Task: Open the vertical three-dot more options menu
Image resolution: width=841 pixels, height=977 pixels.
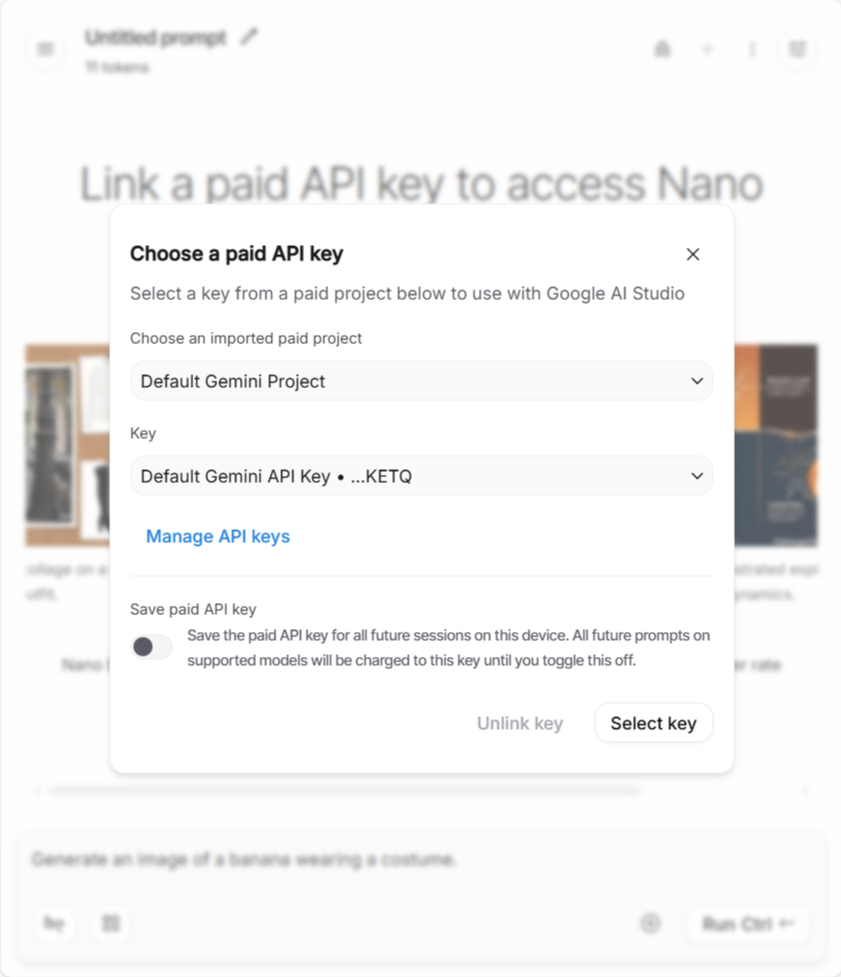Action: (x=752, y=49)
